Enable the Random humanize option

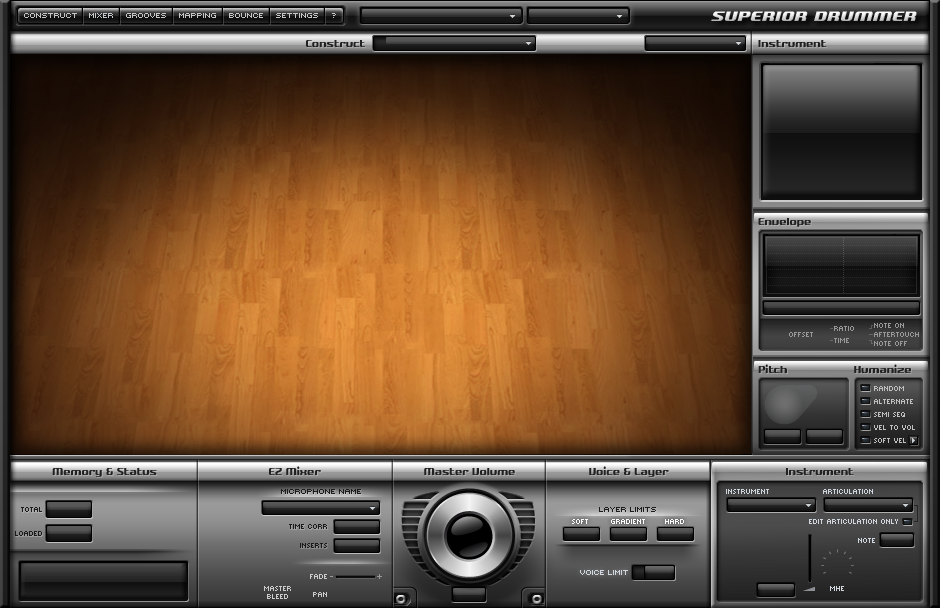865,388
